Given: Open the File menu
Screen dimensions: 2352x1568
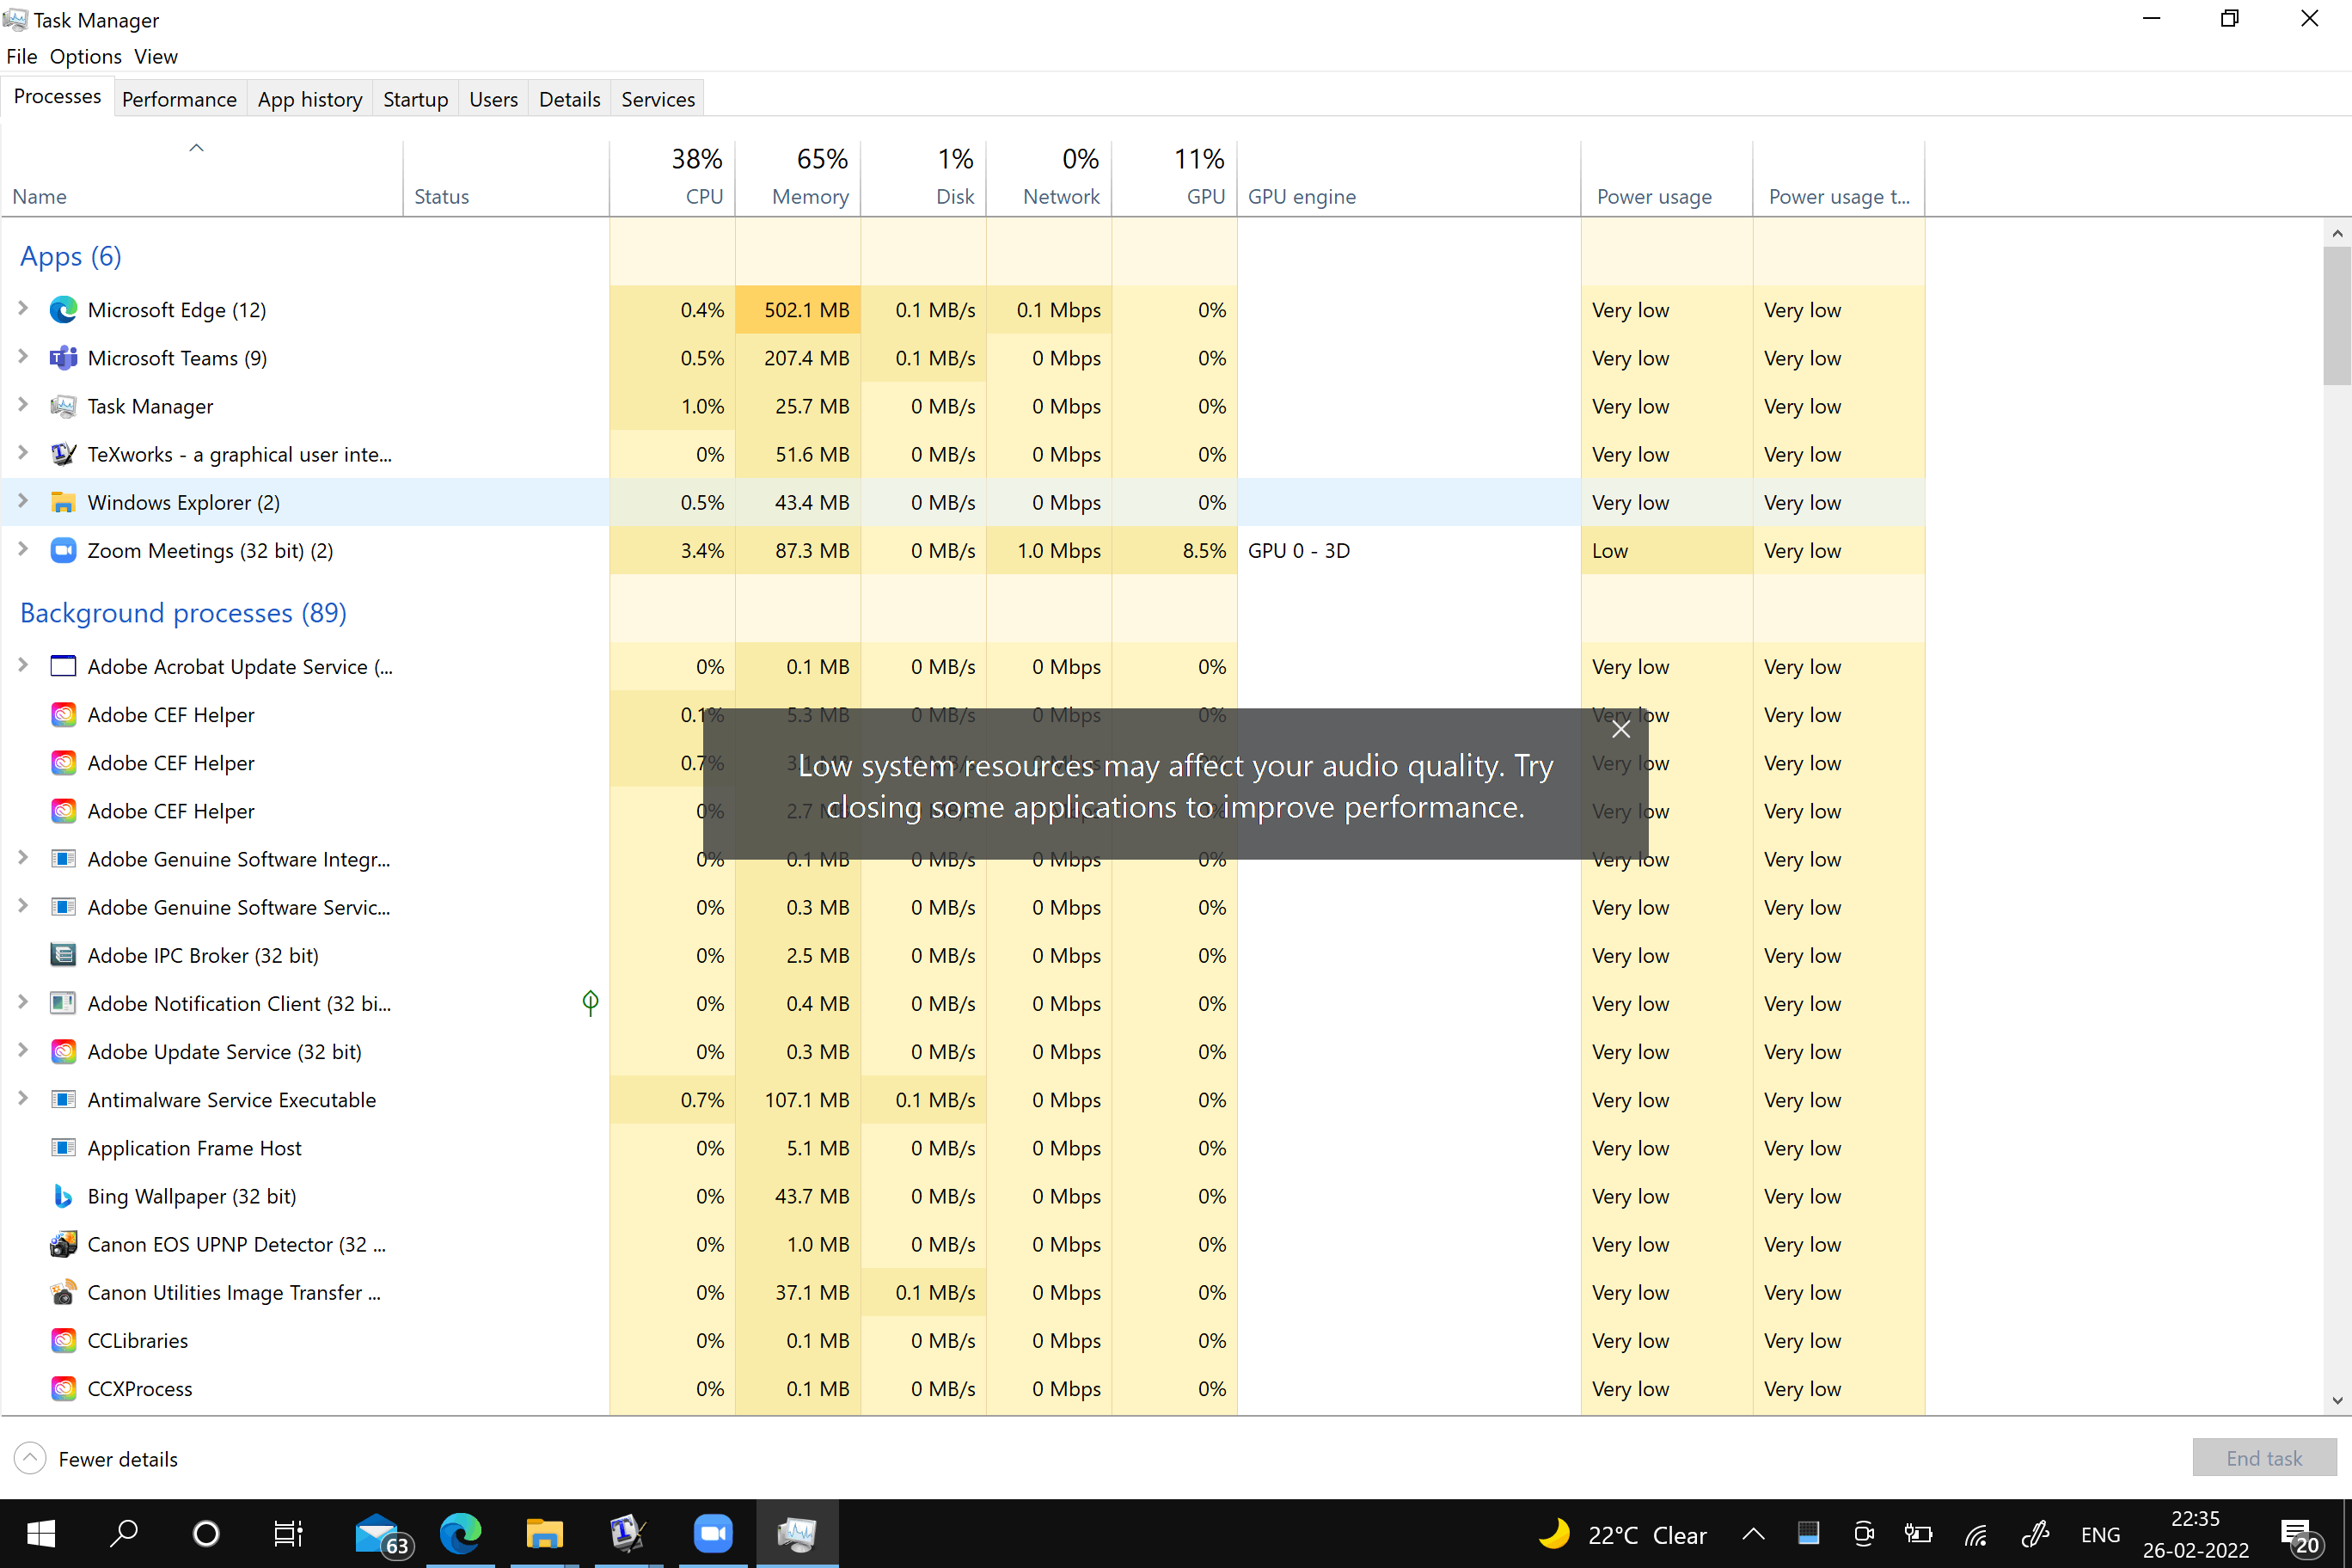Looking at the screenshot, I should click(21, 57).
